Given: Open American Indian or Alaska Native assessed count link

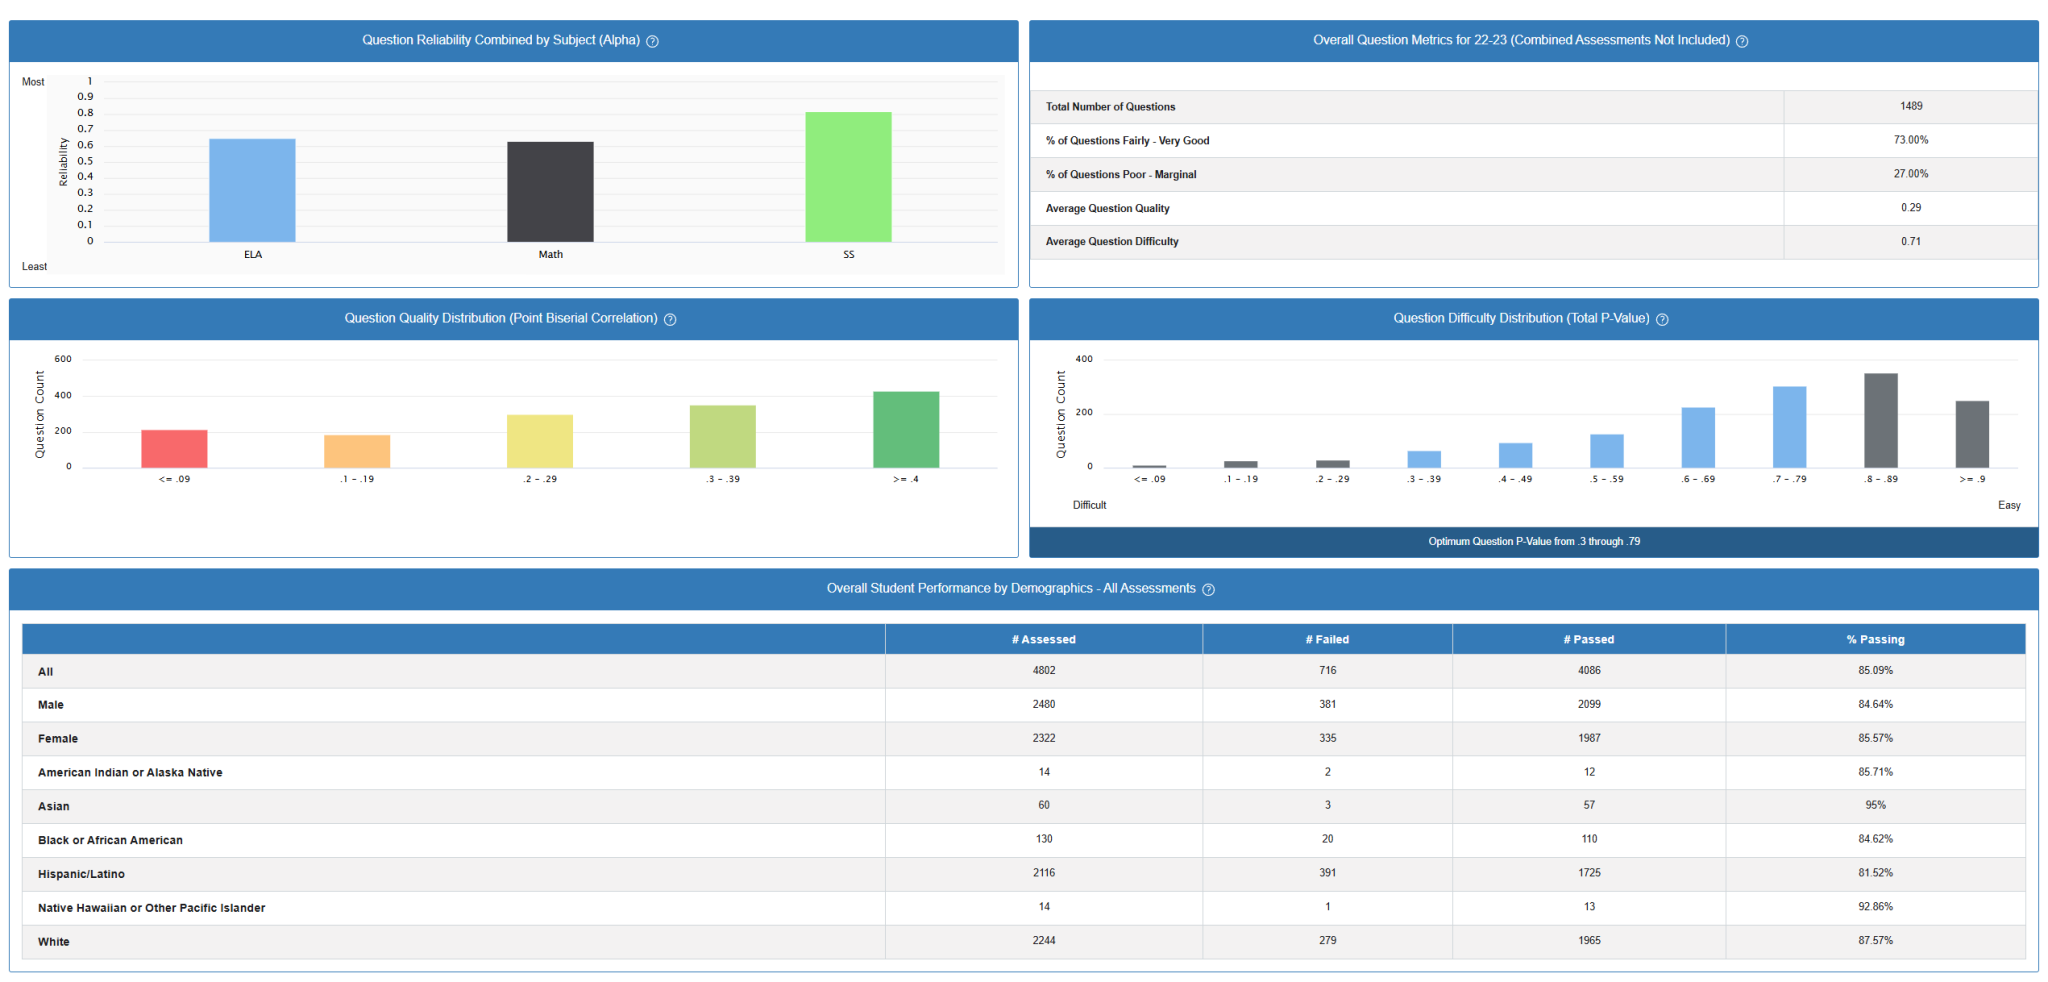Looking at the screenshot, I should 1043,772.
